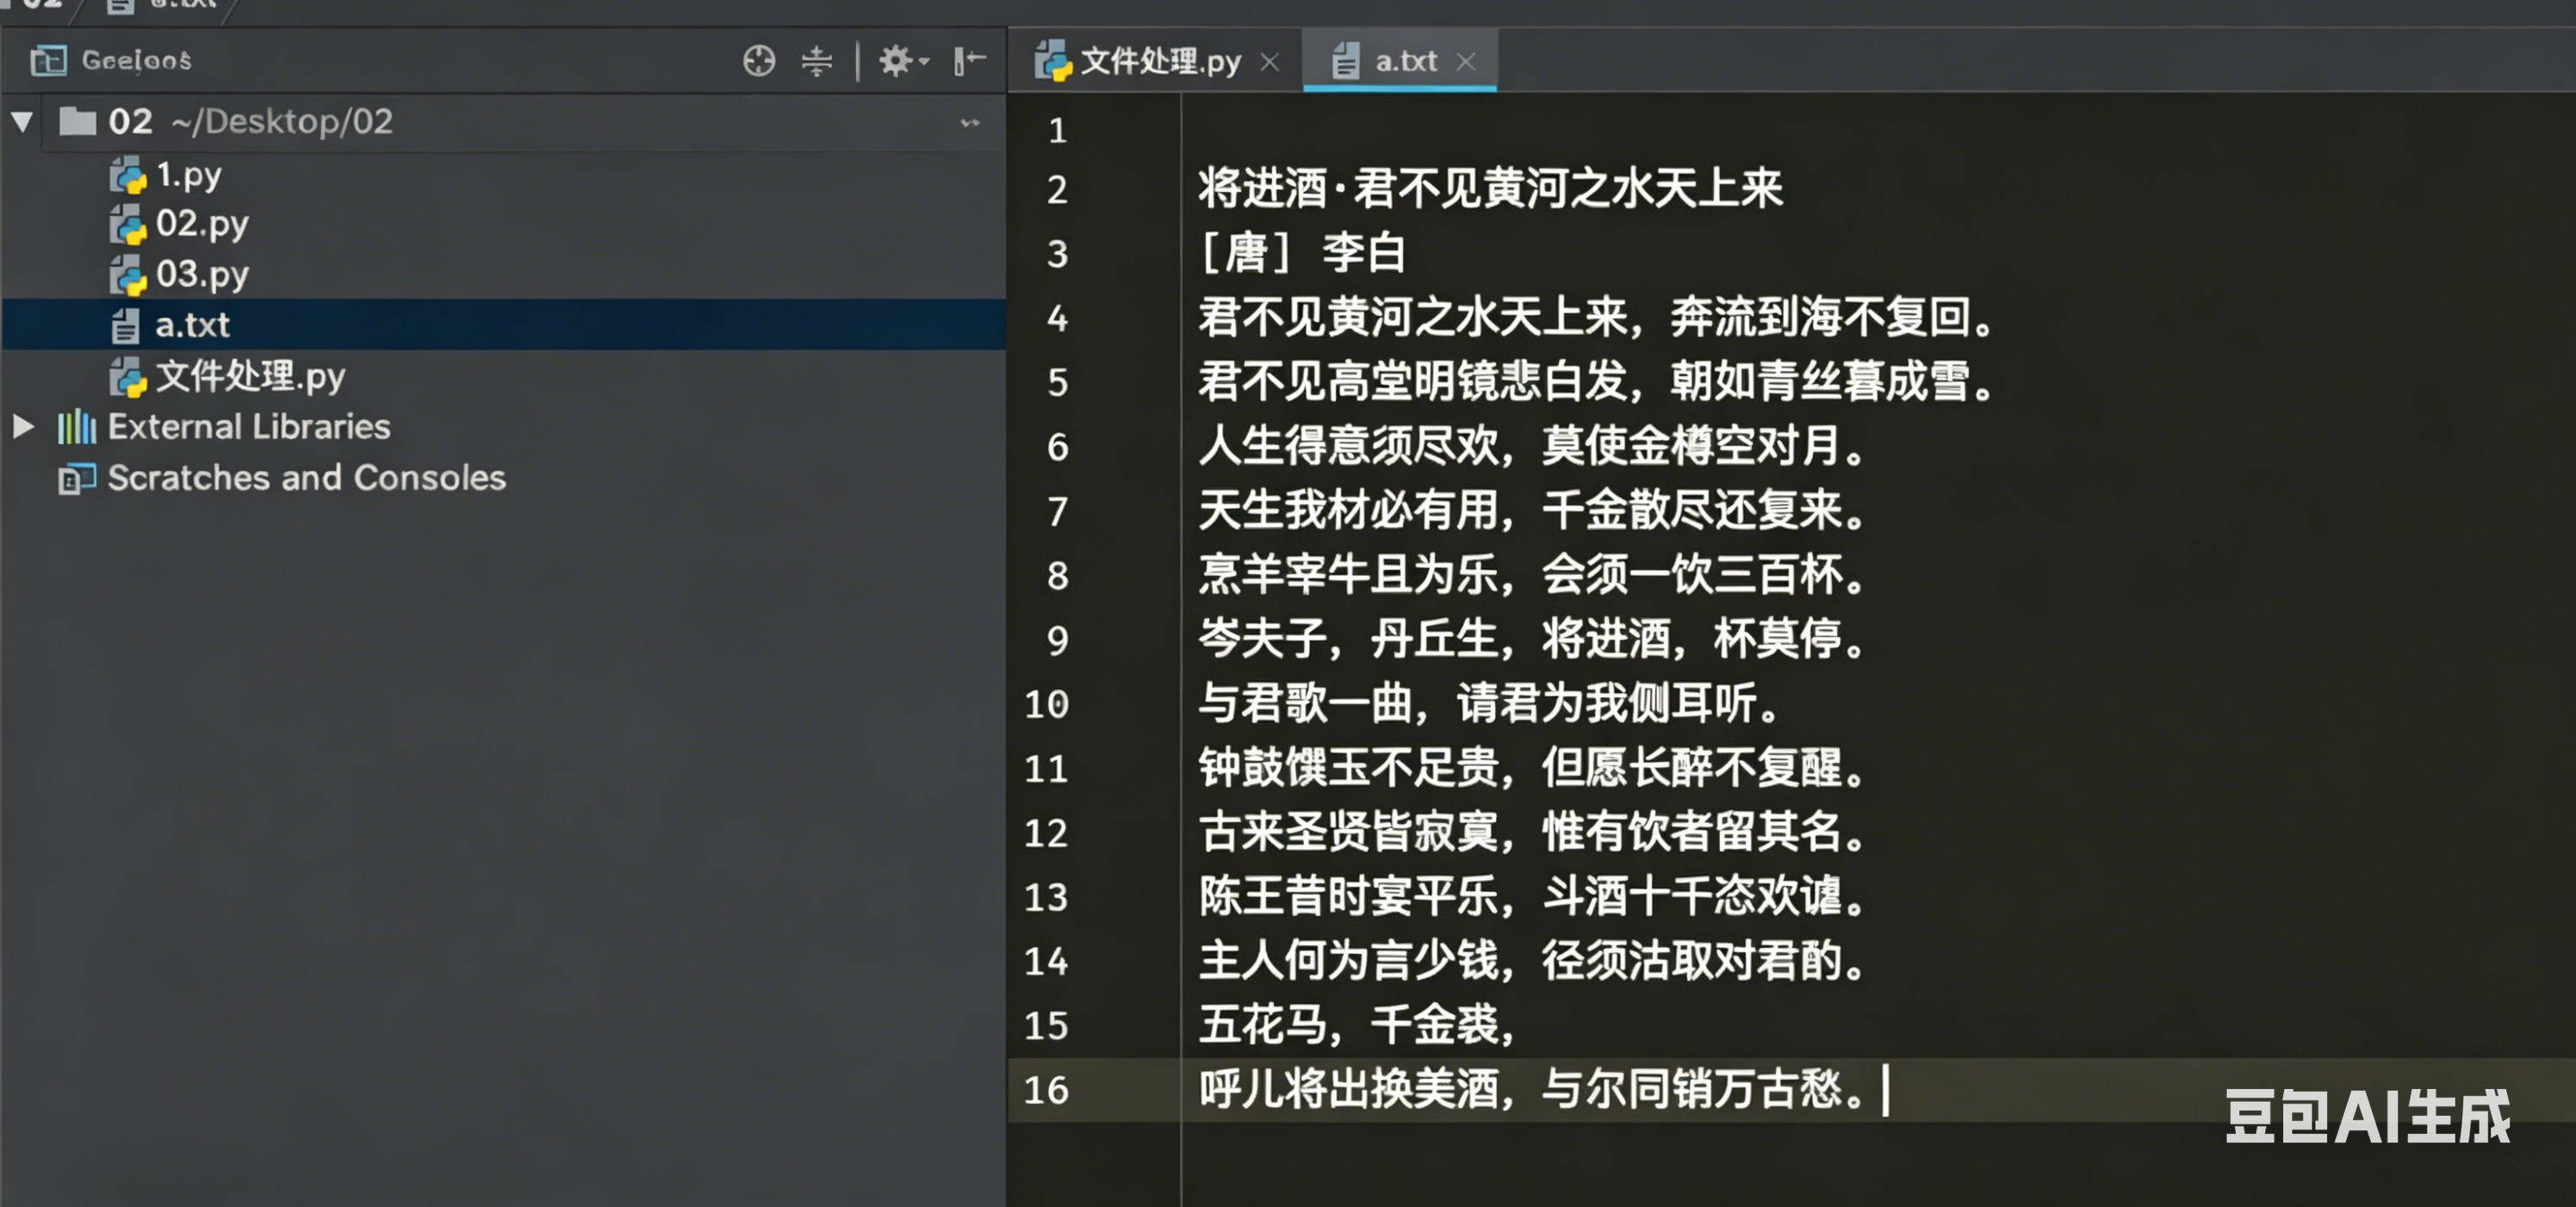This screenshot has width=2576, height=1207.
Task: Switch to the 文件处理.py editor tab
Action: tap(1160, 62)
